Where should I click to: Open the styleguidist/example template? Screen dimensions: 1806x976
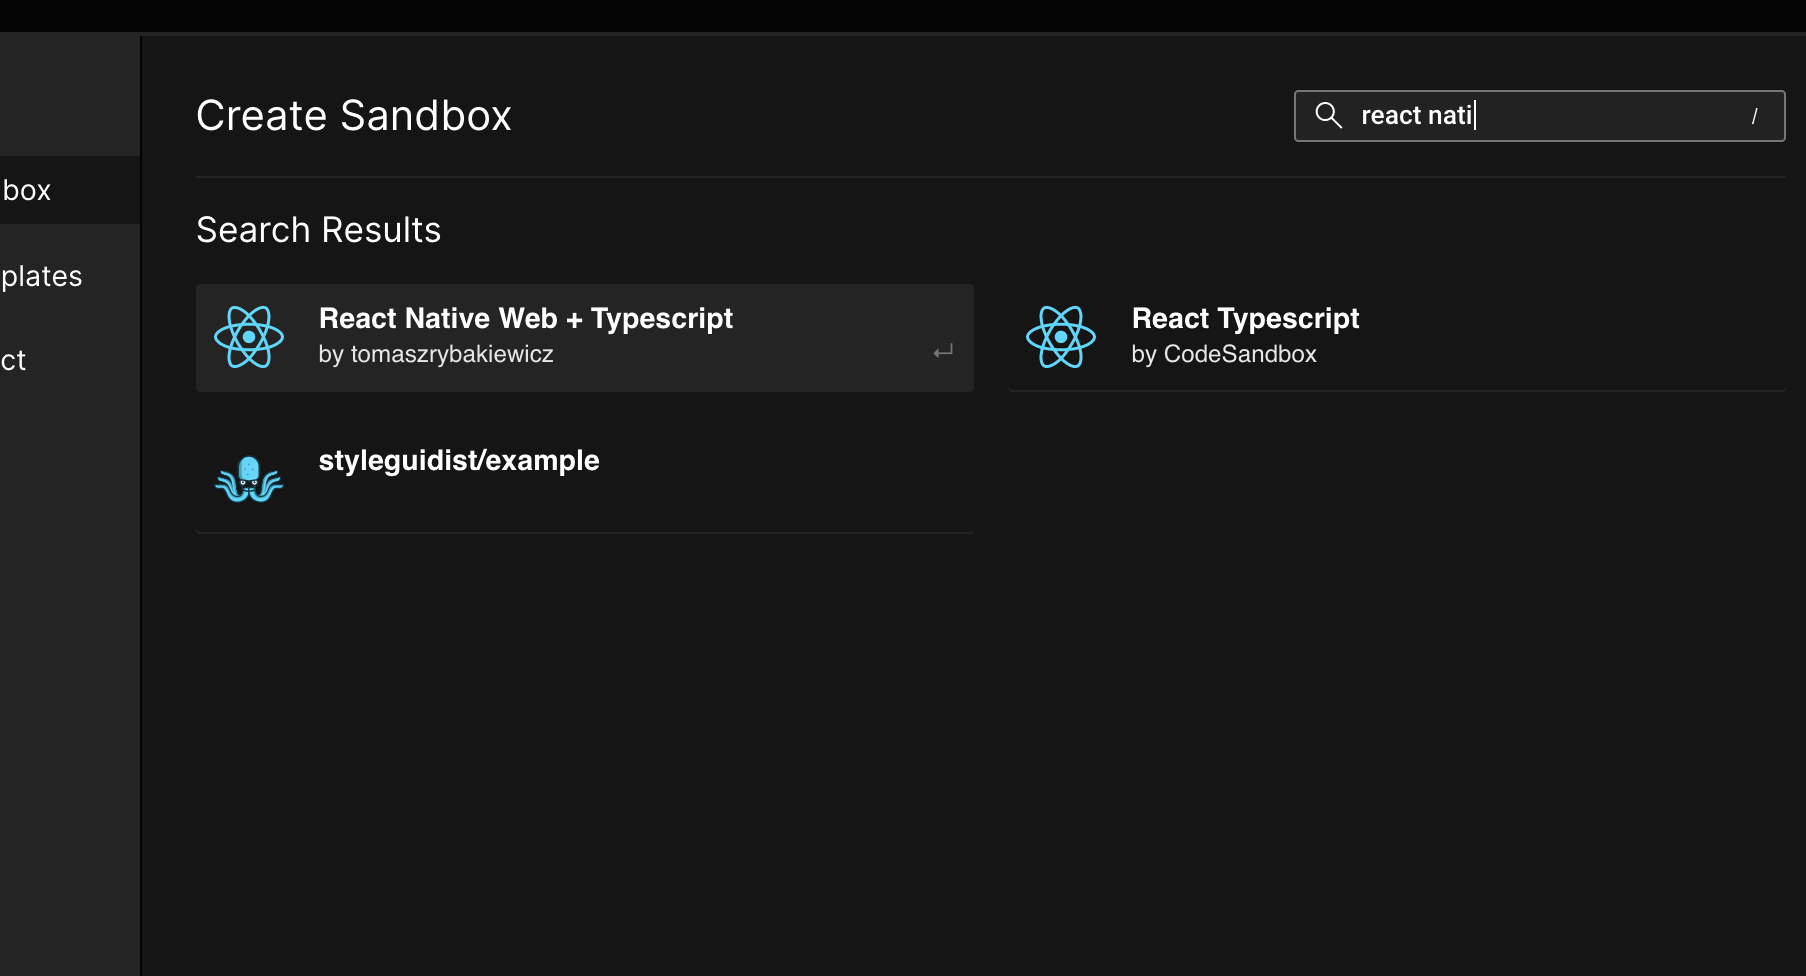(585, 480)
